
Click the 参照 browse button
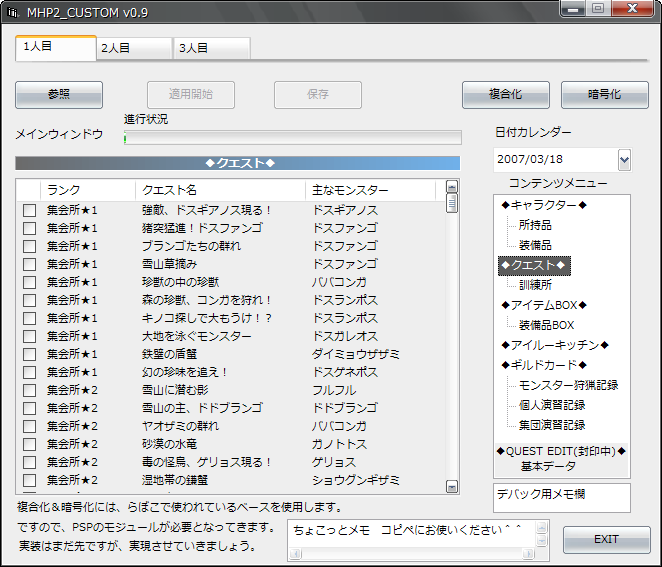coord(59,95)
